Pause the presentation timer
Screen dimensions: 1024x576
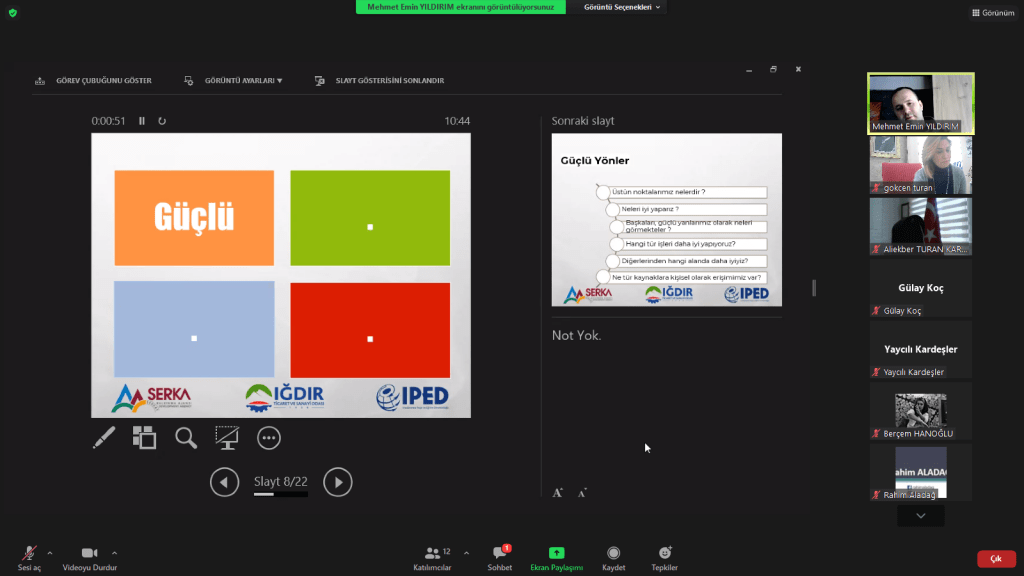coord(142,121)
